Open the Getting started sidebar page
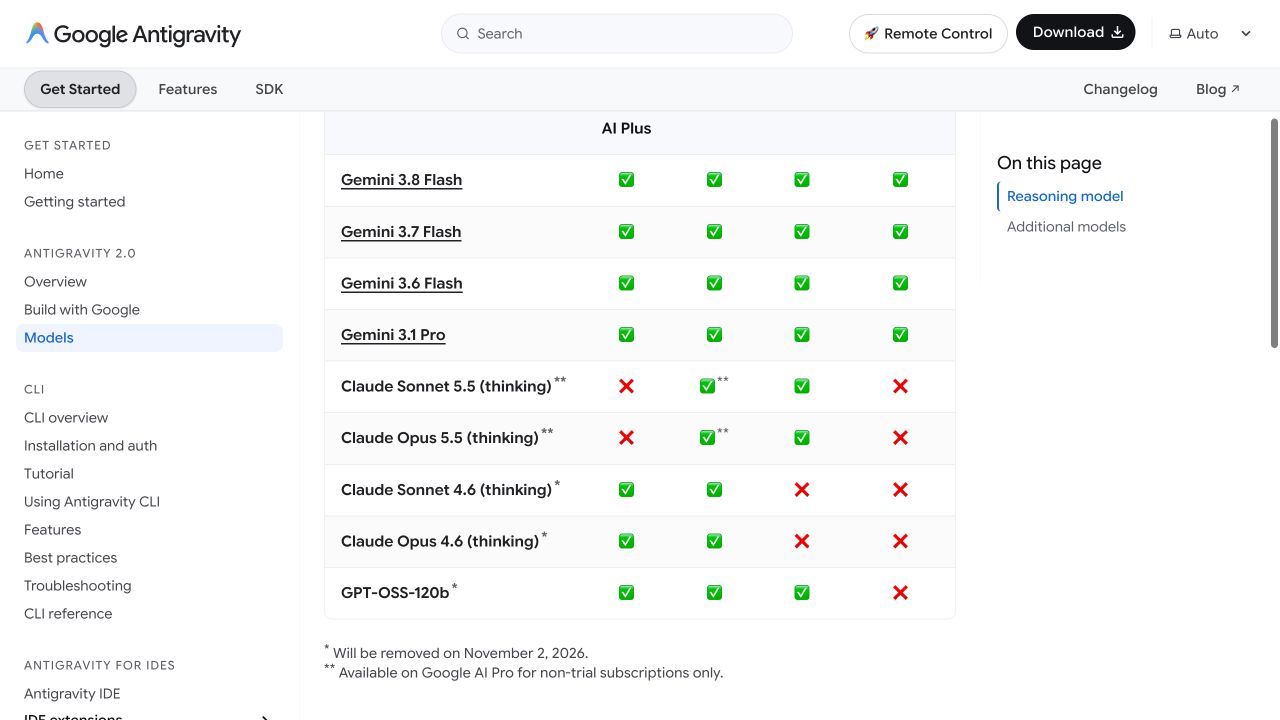Image resolution: width=1280 pixels, height=720 pixels. point(75,202)
